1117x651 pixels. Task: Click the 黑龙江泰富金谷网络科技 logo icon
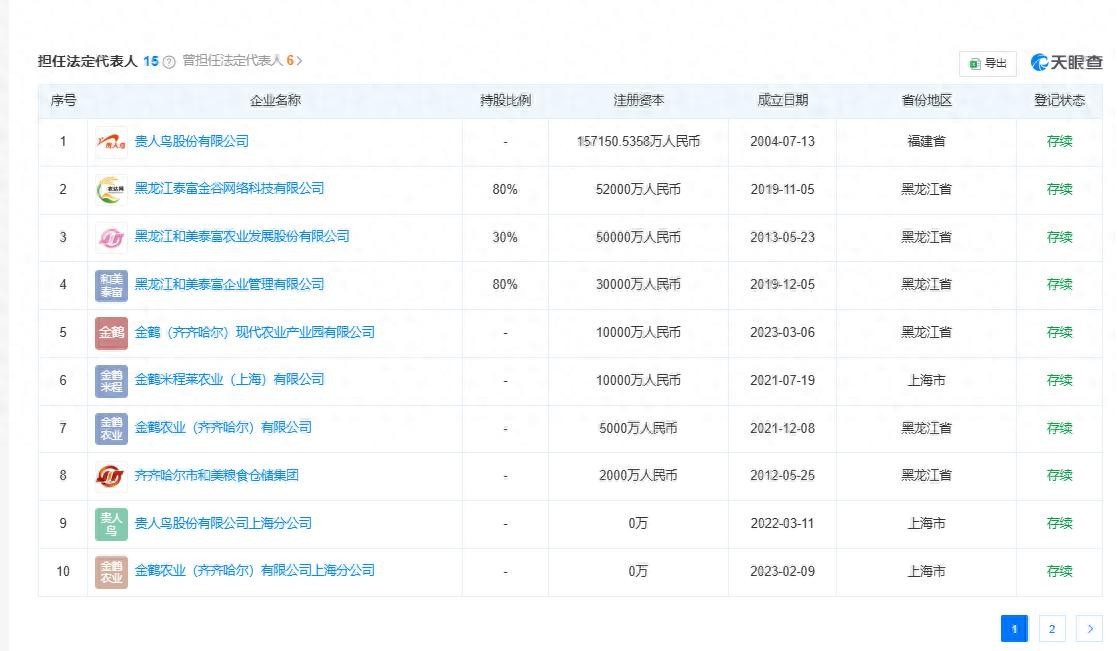click(111, 189)
